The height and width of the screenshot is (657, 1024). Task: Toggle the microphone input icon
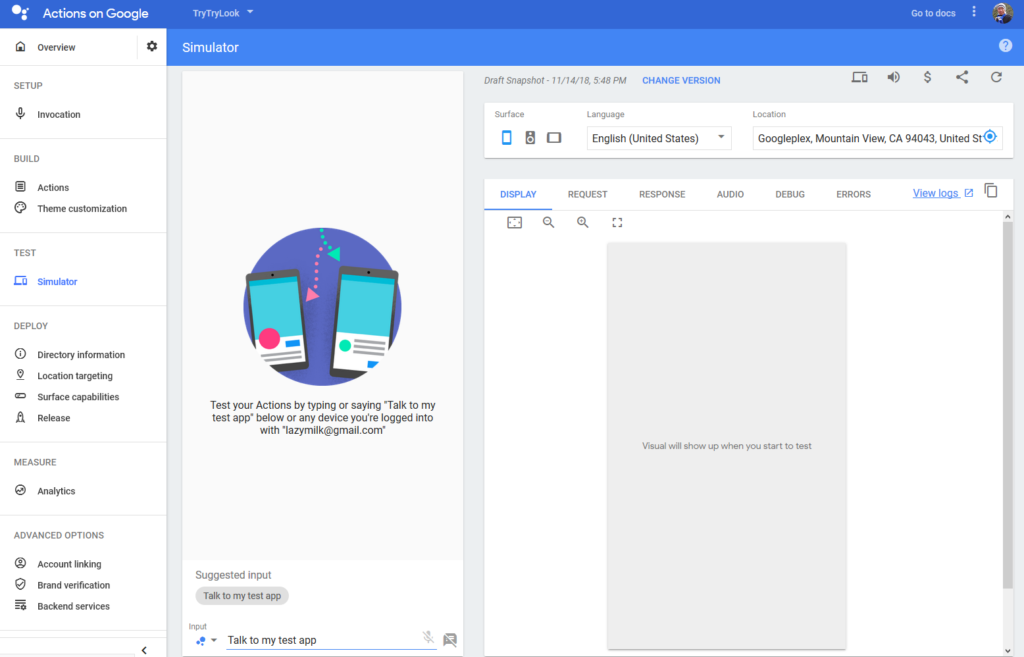[428, 637]
